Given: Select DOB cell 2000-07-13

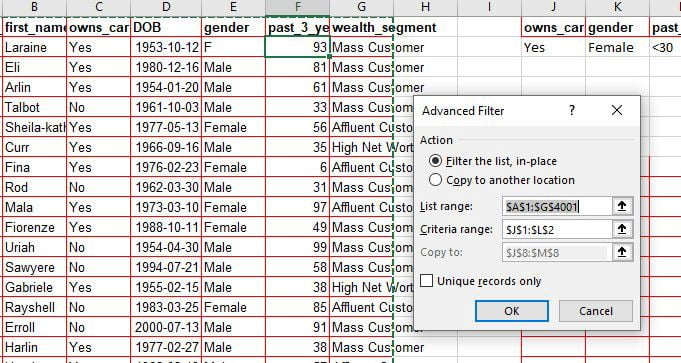Looking at the screenshot, I should pos(166,327).
